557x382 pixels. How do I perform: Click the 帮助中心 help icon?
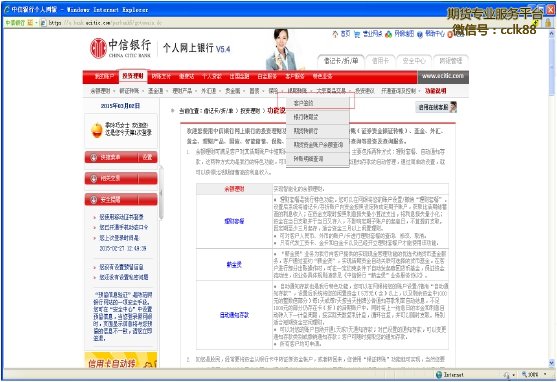point(420,34)
